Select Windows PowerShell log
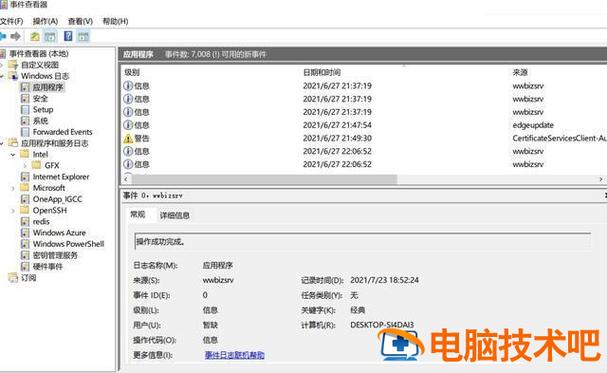The image size is (607, 373). (x=69, y=244)
